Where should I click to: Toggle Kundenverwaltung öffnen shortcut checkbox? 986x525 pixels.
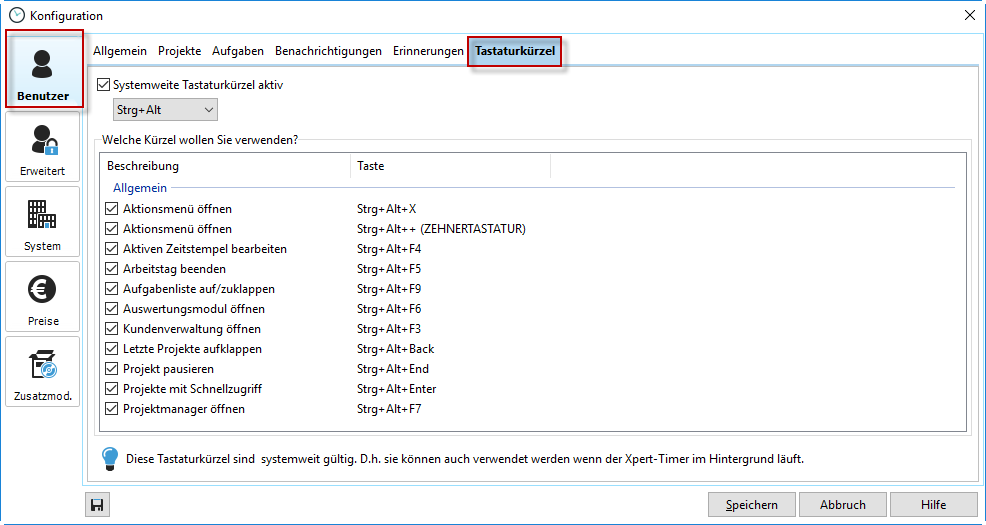(112, 329)
